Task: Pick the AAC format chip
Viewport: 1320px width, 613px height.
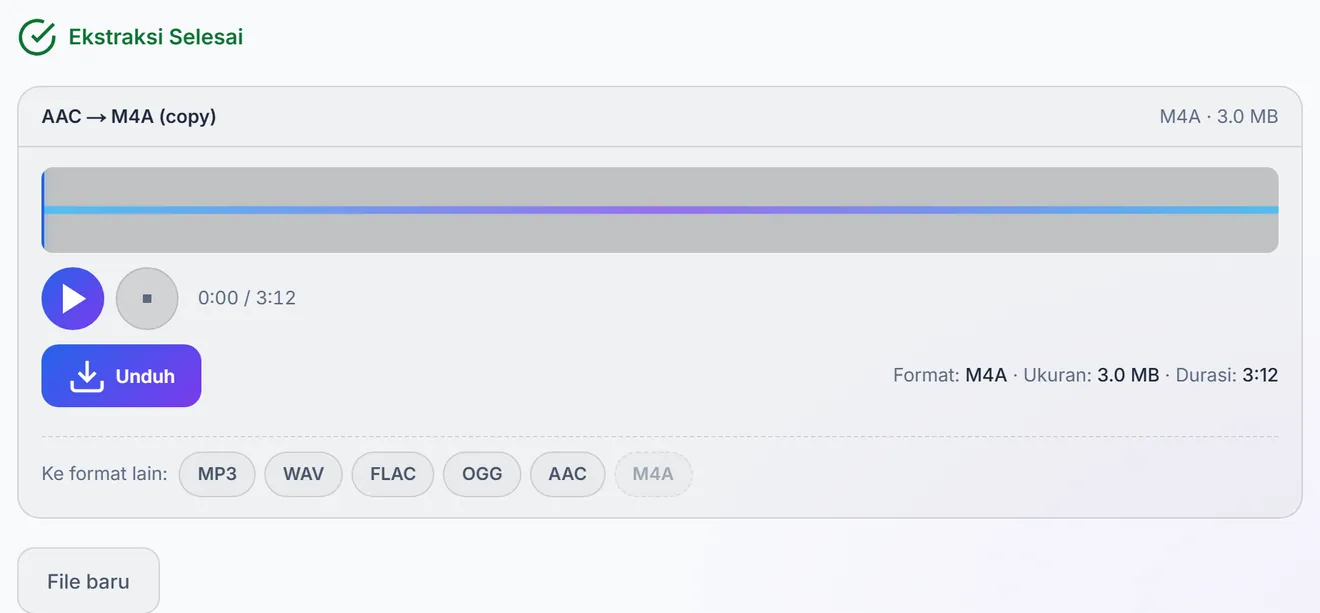Action: point(567,474)
